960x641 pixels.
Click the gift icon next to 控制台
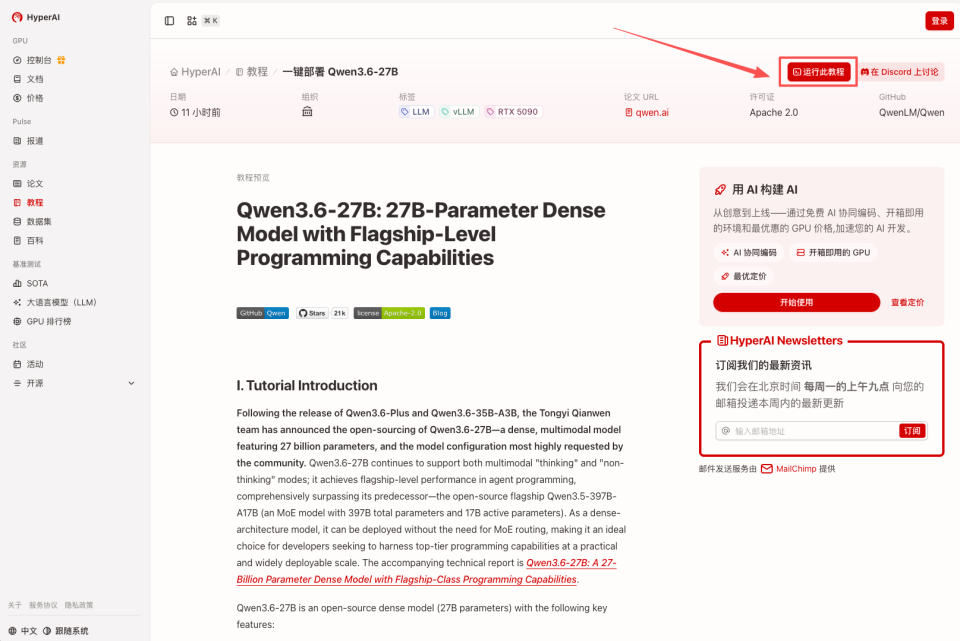[x=61, y=60]
